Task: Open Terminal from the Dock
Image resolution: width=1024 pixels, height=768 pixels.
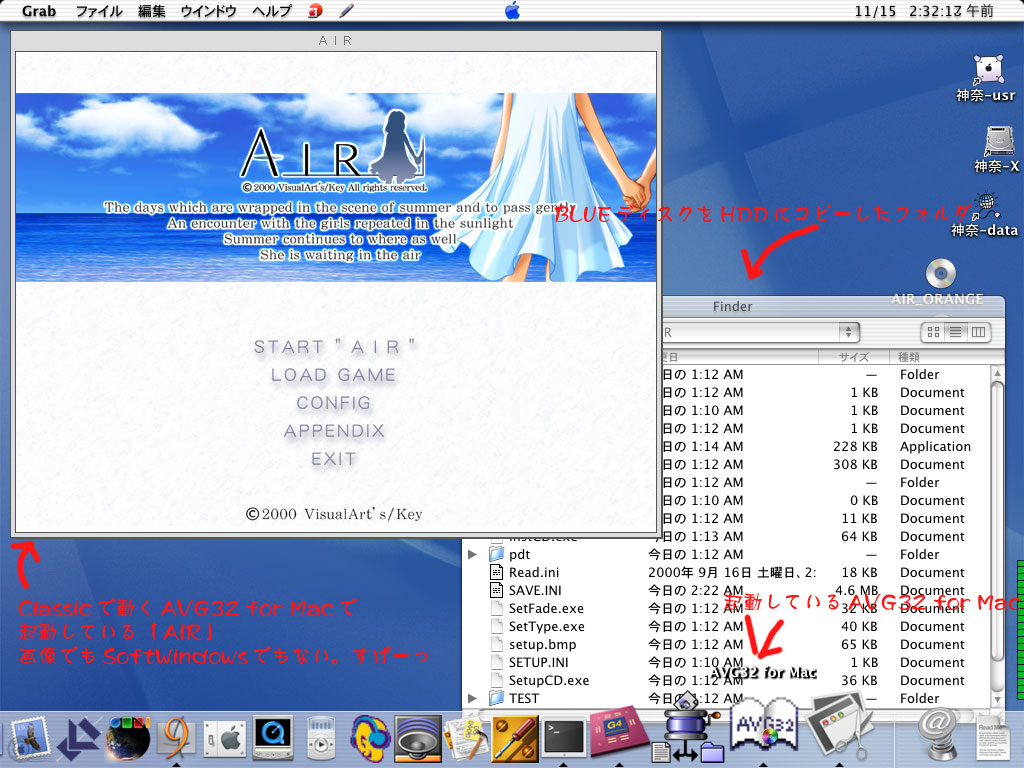Action: pyautogui.click(x=564, y=738)
